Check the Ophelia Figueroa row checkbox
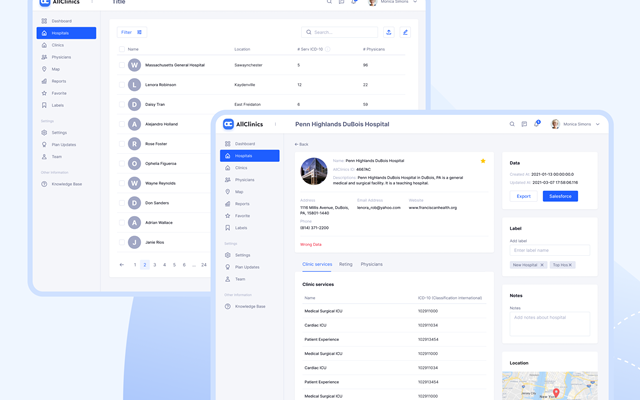 tap(122, 163)
